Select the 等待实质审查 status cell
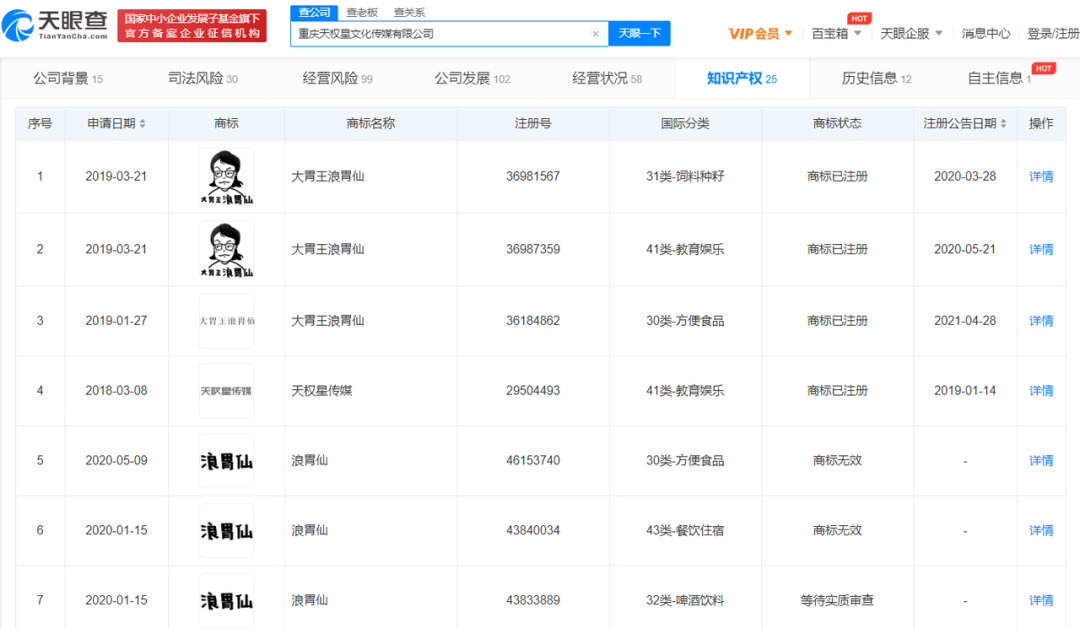Screen dimensions: 1080x629 pyautogui.click(x=837, y=601)
